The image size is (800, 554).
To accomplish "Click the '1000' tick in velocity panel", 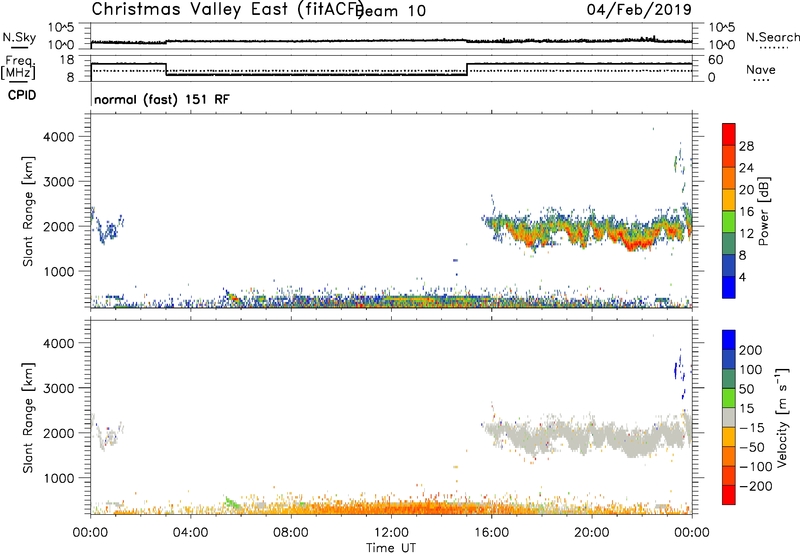I will pyautogui.click(x=58, y=478).
